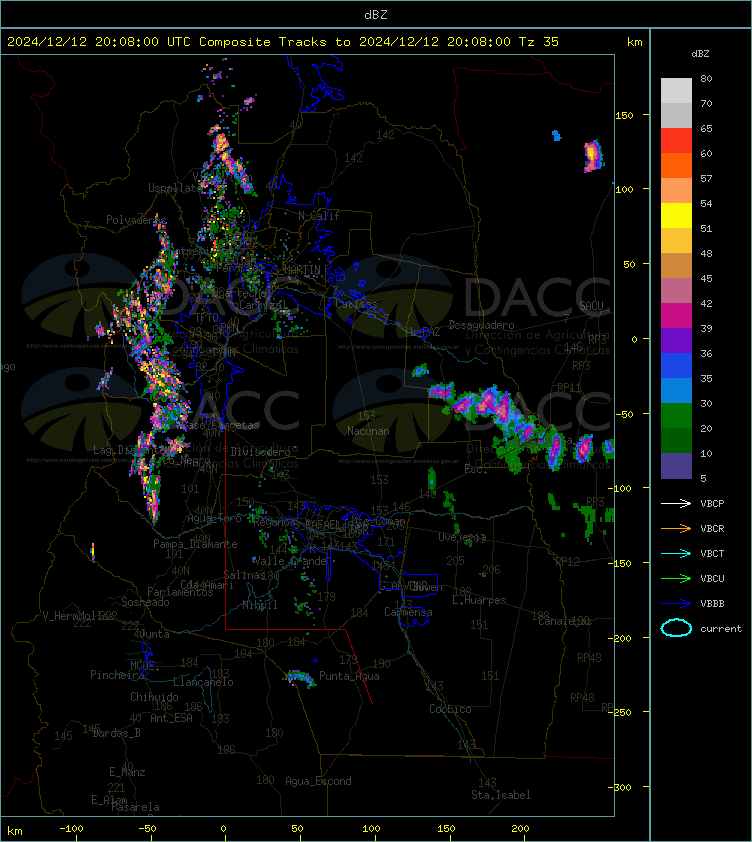The image size is (752, 842).
Task: Pick the purple swatch between 39 and 36 dBZ
Action: pyautogui.click(x=676, y=340)
